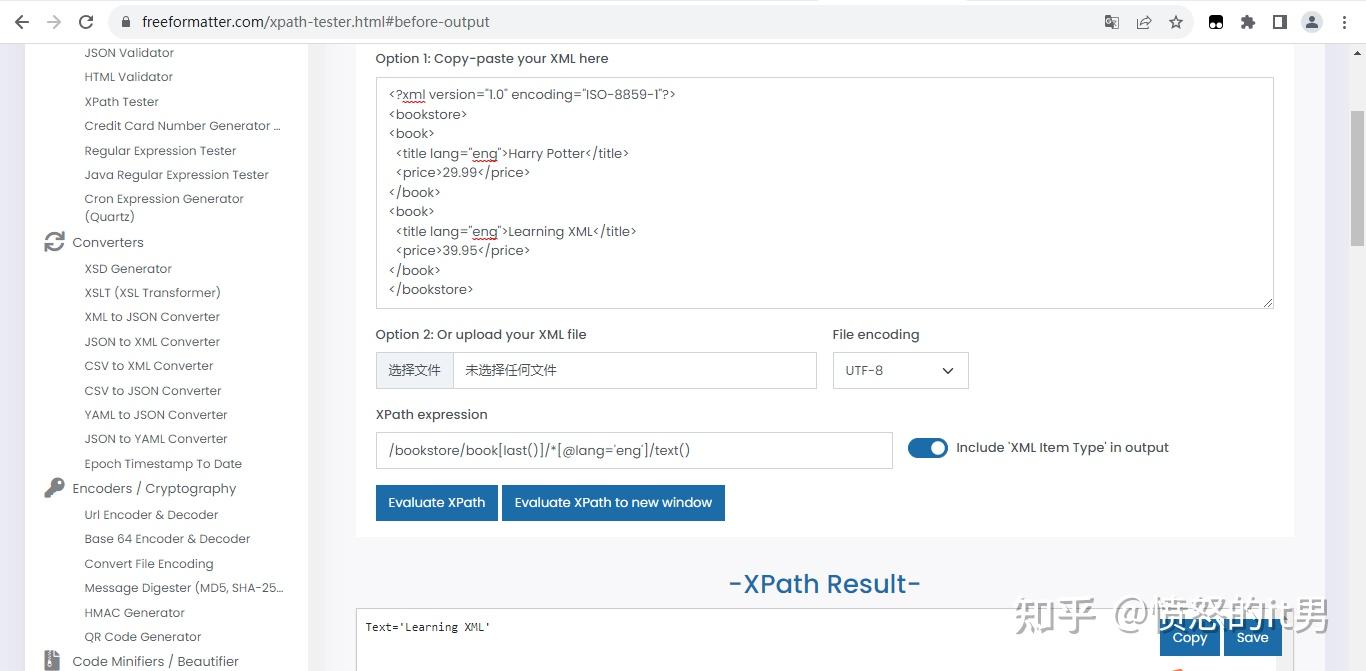Bookmark this page using the star icon

(x=1176, y=21)
